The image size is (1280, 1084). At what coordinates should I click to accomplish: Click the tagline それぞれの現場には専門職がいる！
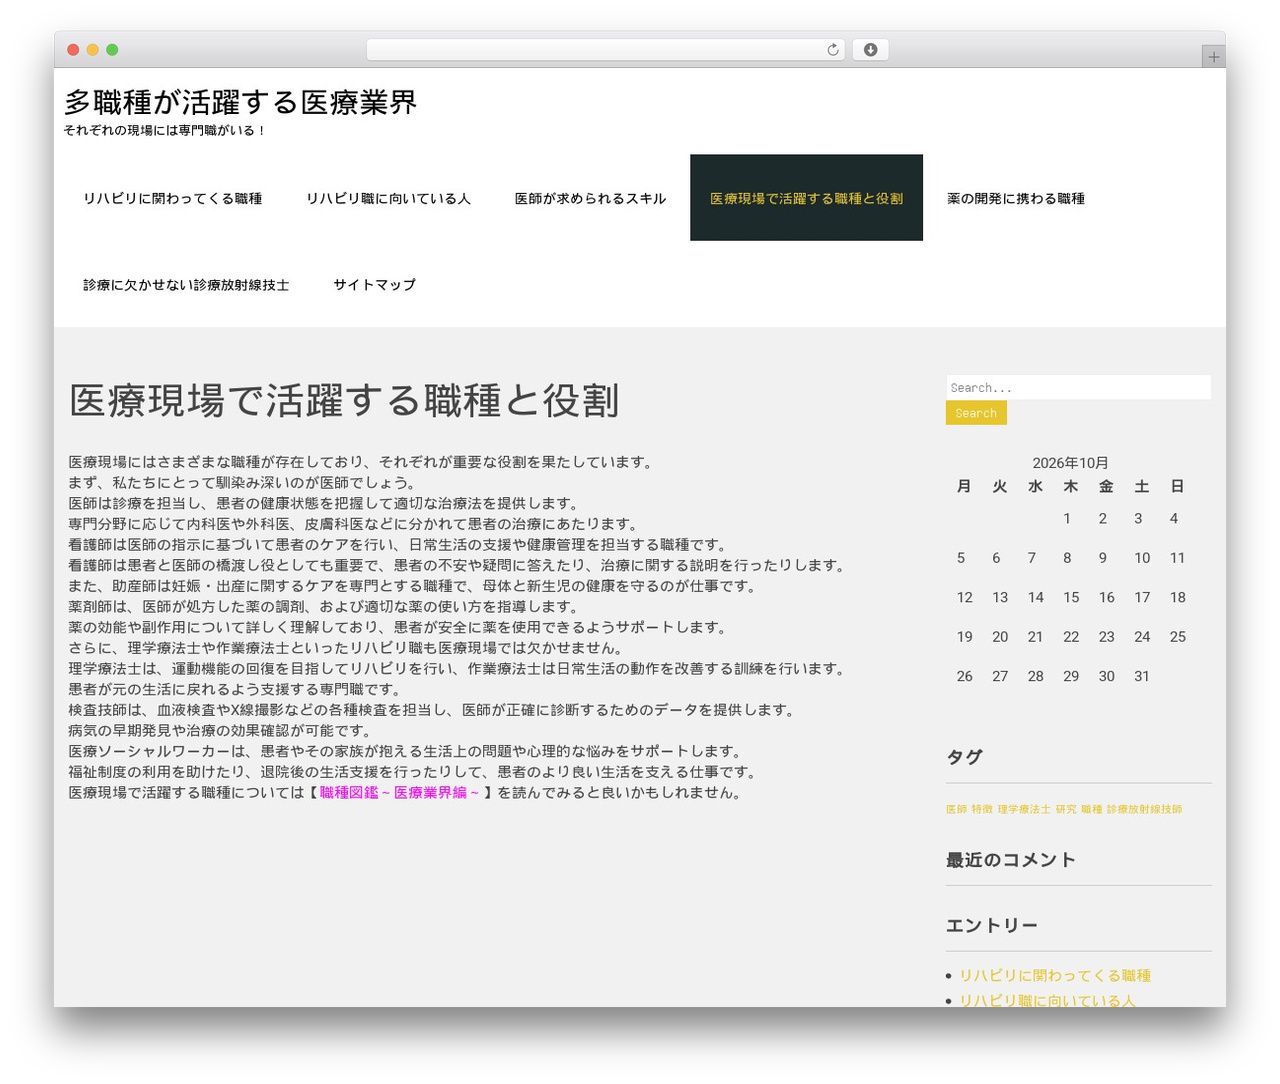[x=165, y=130]
